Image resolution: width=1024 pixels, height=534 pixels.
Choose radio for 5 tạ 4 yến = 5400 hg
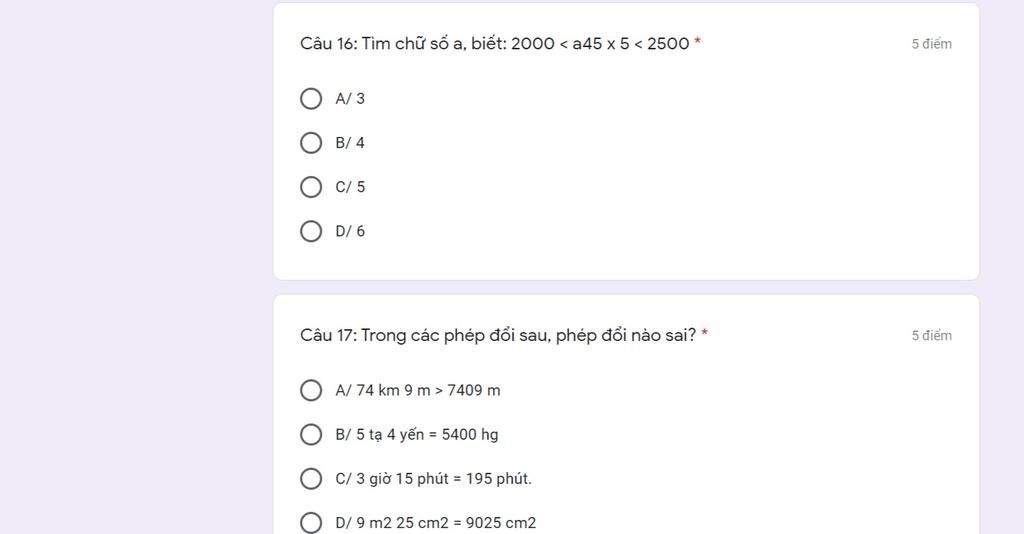tap(311, 435)
